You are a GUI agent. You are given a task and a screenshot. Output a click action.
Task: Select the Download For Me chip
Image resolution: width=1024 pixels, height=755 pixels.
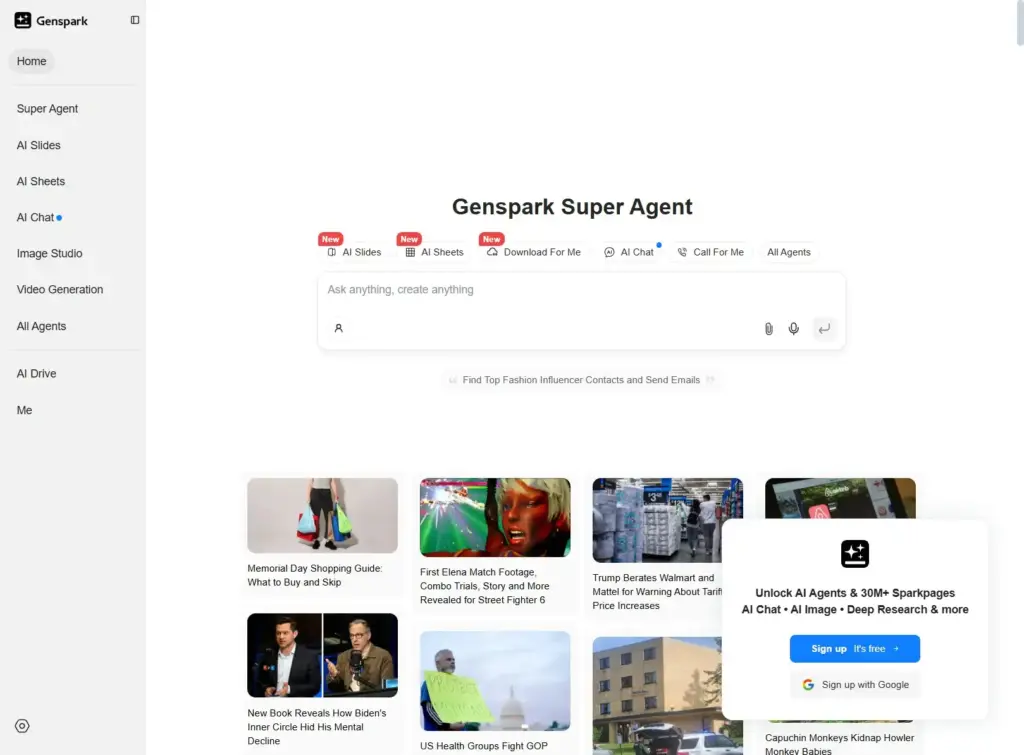pos(534,252)
